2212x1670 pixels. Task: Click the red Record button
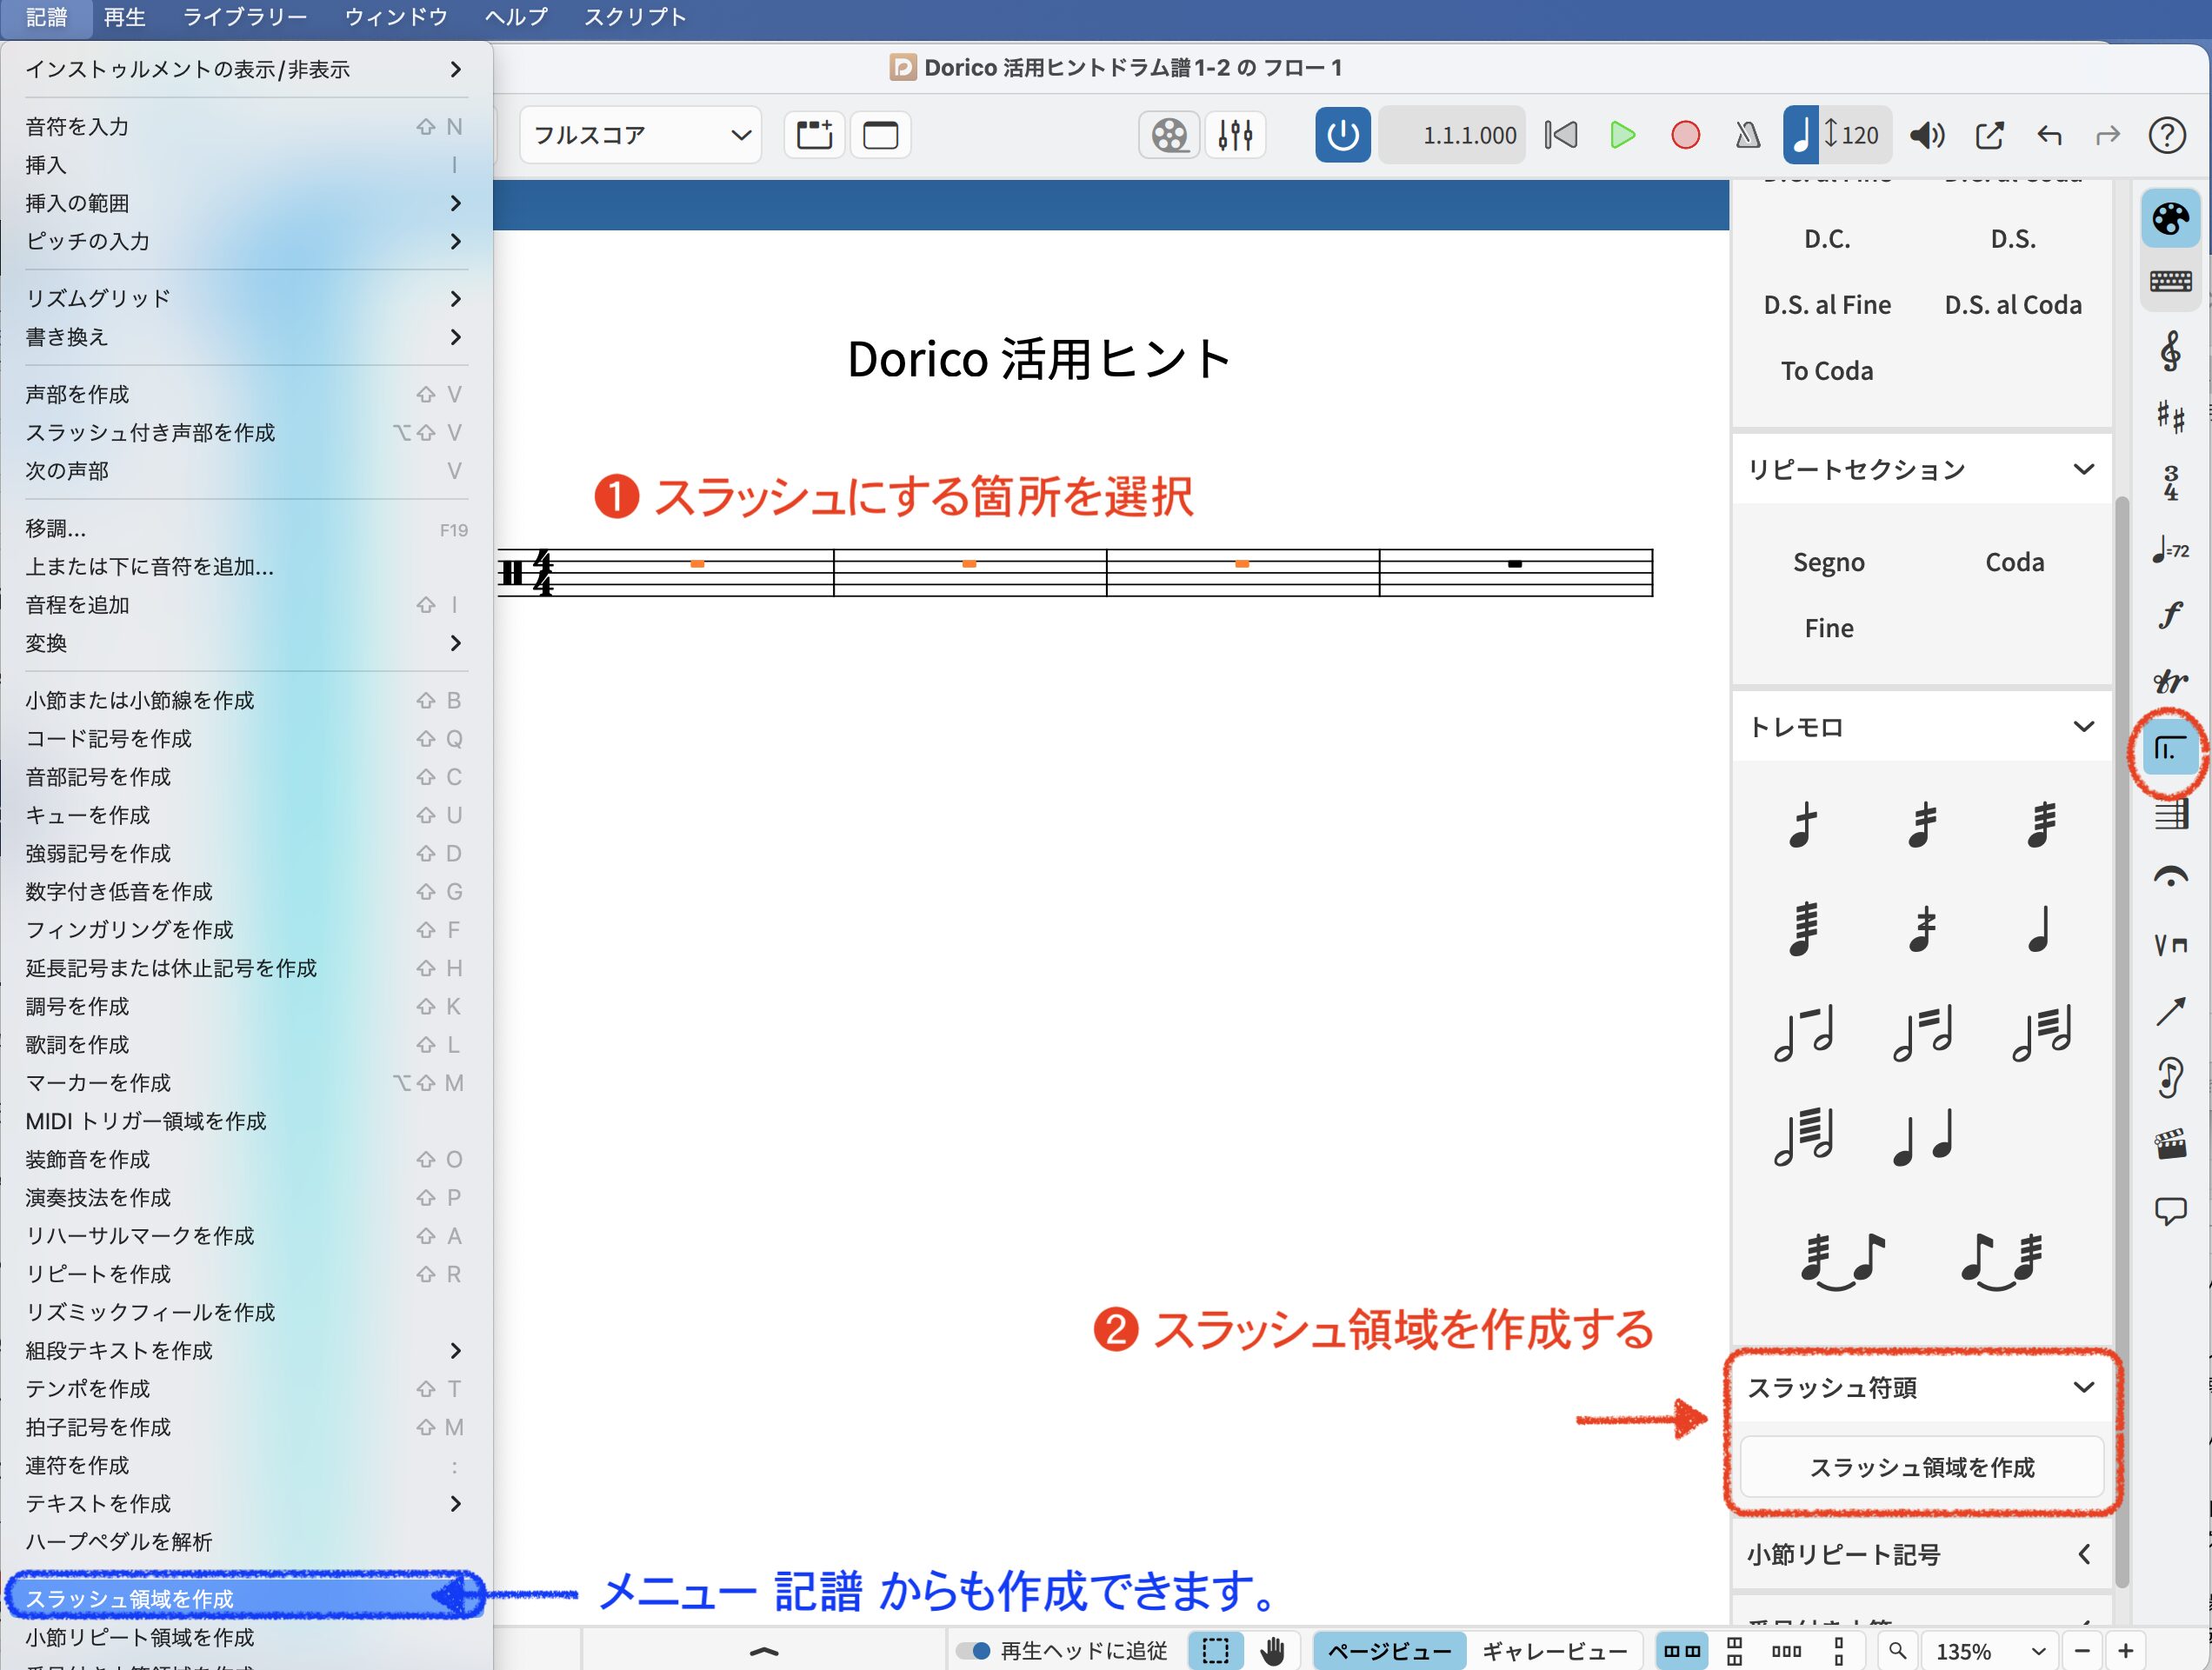(x=1685, y=135)
